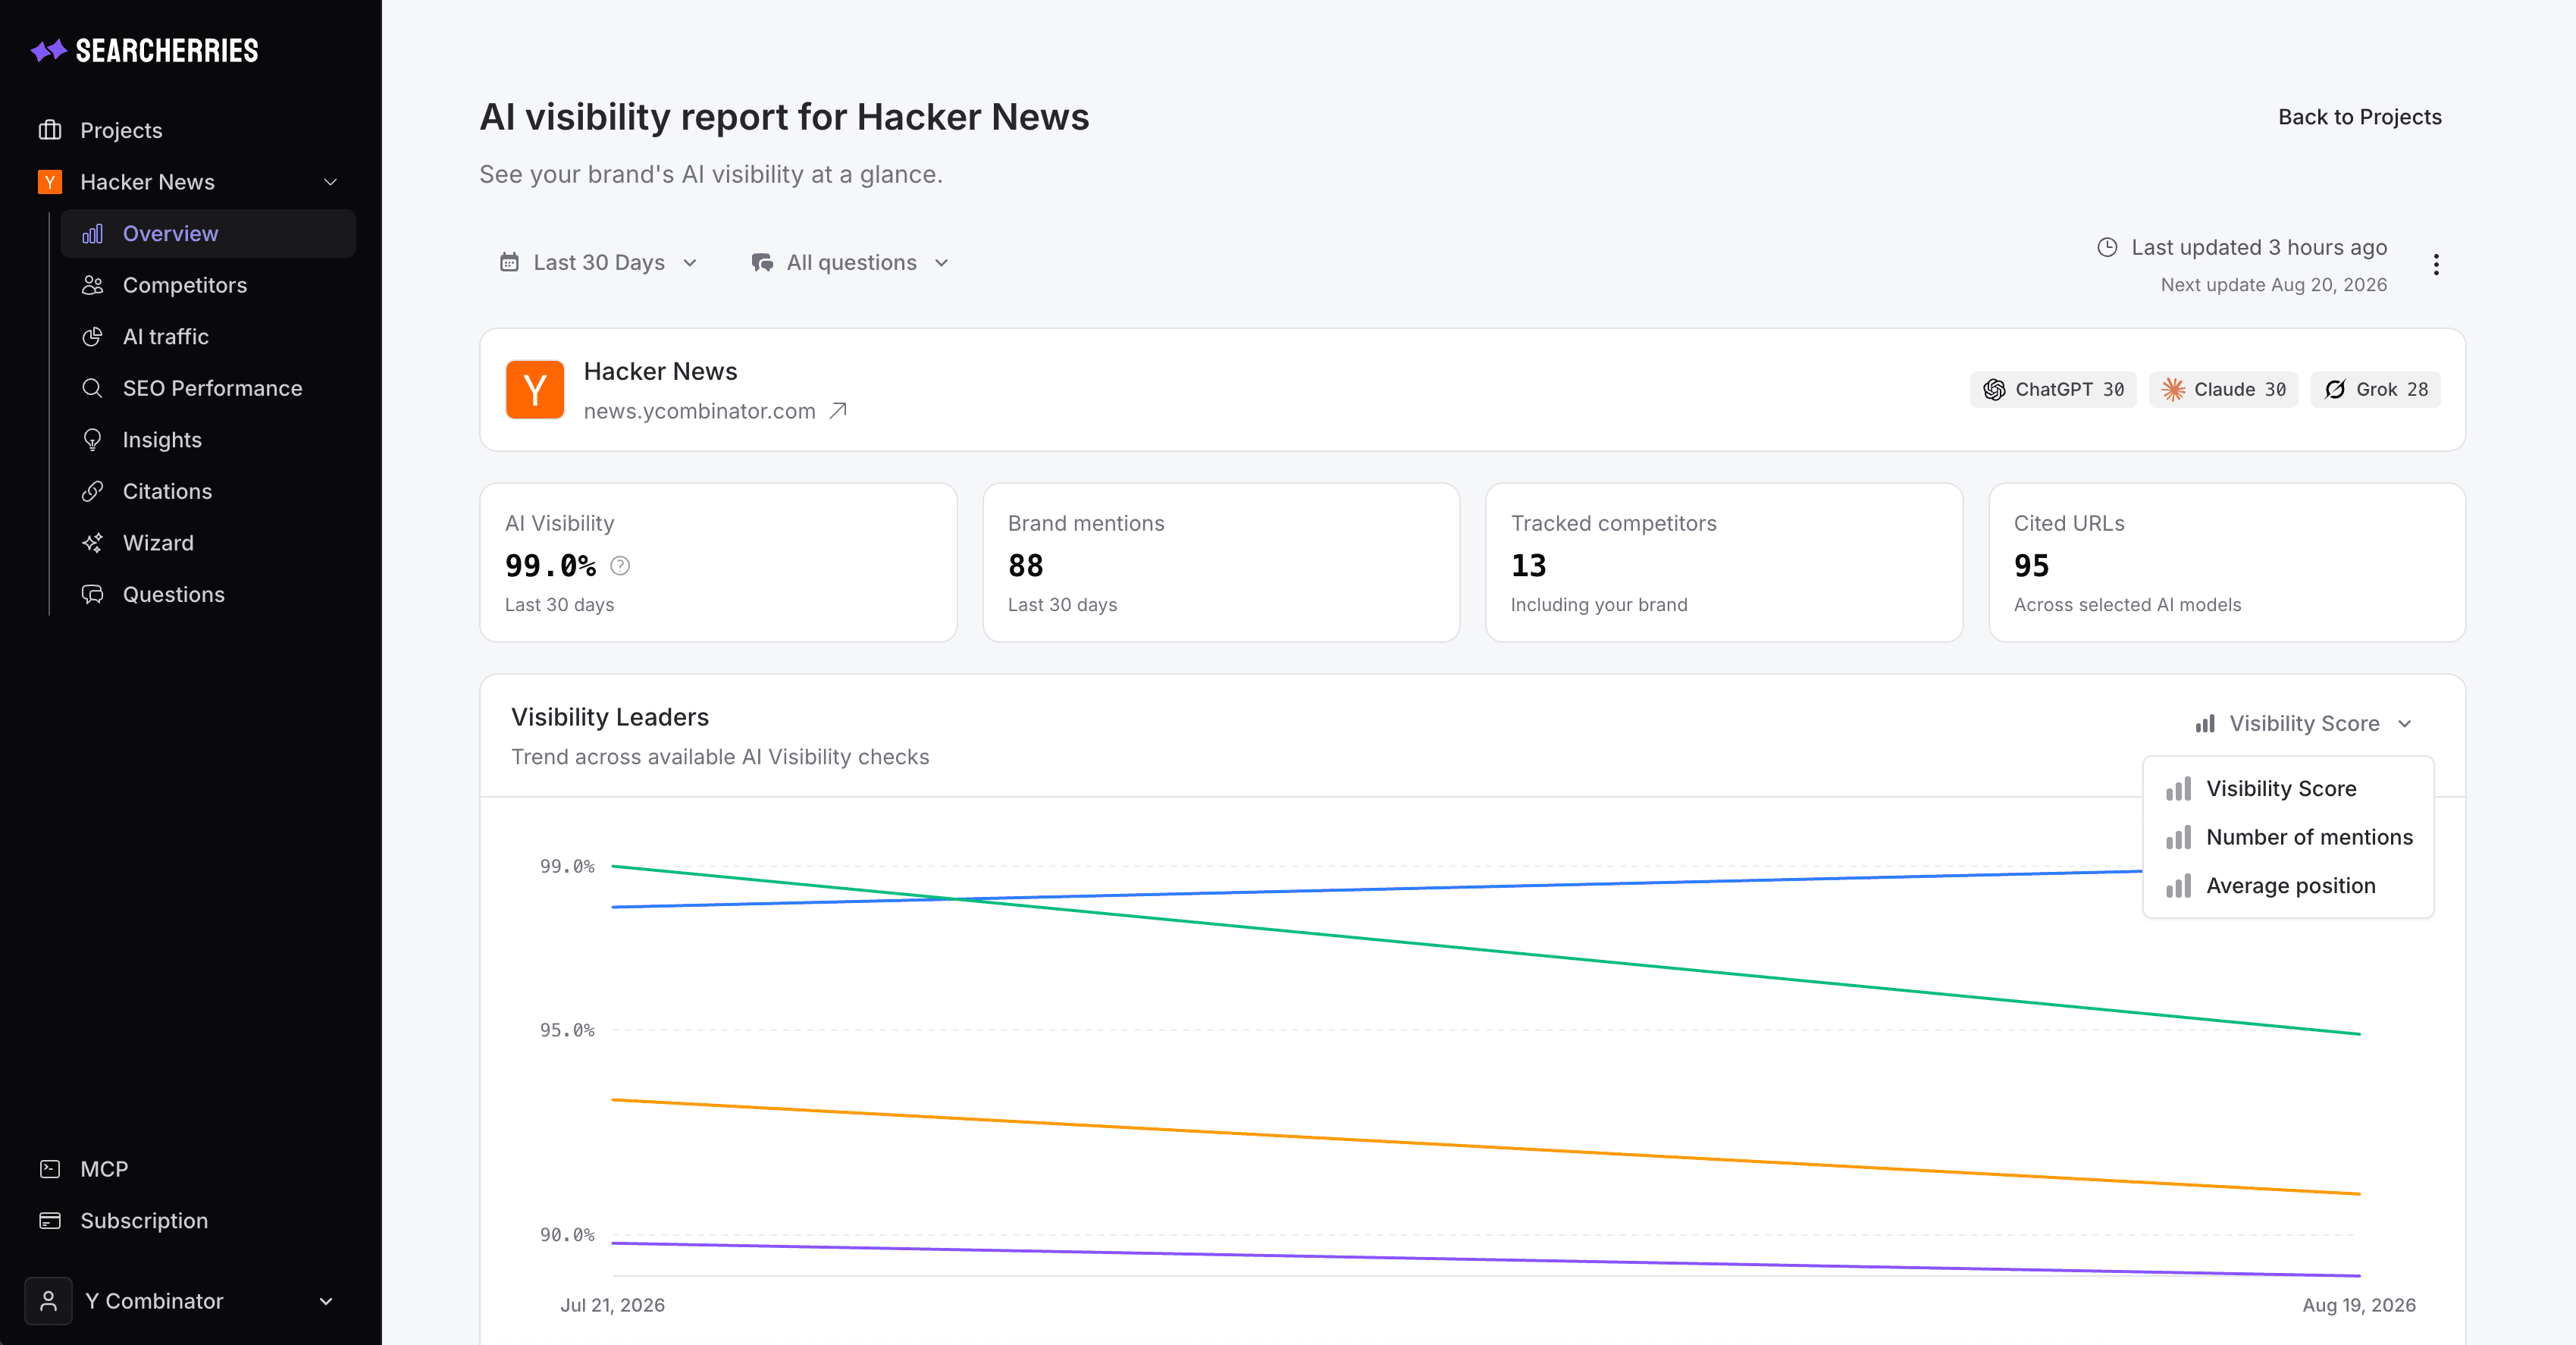This screenshot has width=2576, height=1345.
Task: Click the orange Y icon beside Hacker News in sidebar
Action: pyautogui.click(x=50, y=182)
